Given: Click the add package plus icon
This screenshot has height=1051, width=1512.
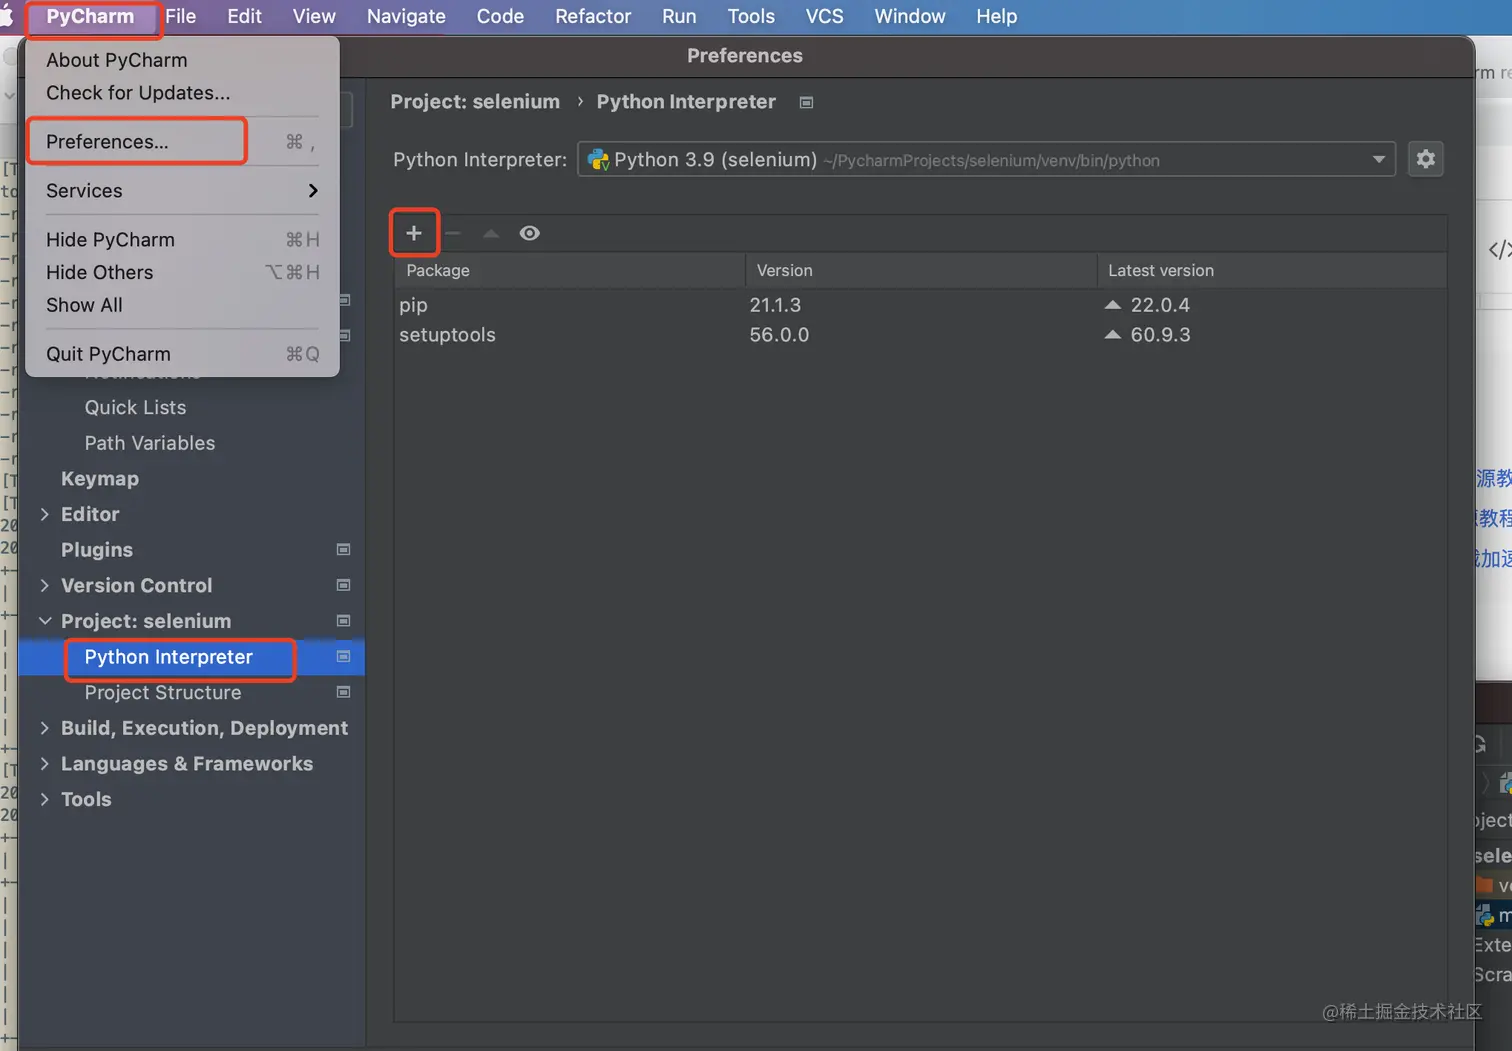Looking at the screenshot, I should coord(414,233).
